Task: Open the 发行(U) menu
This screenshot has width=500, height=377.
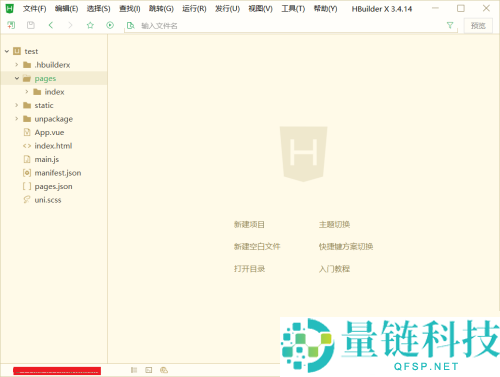Action: click(227, 9)
